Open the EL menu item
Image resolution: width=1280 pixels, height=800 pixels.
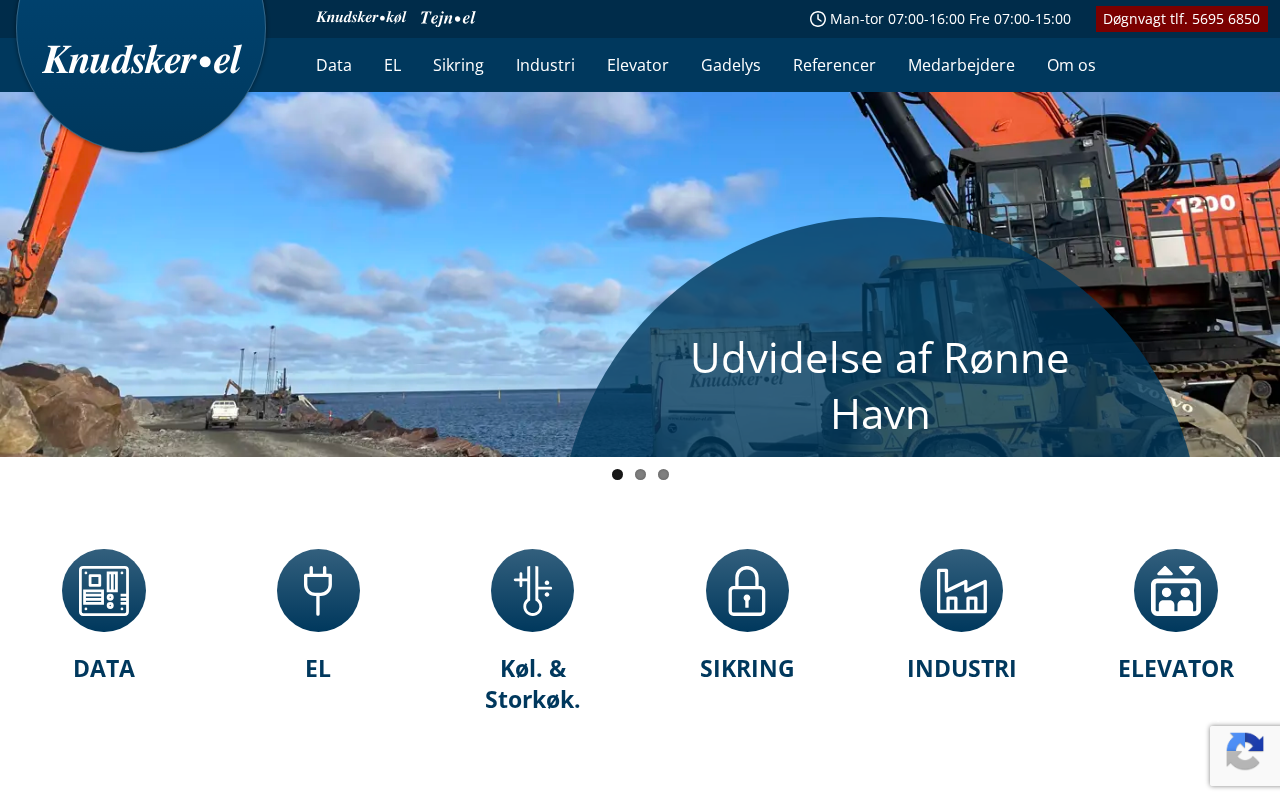pyautogui.click(x=392, y=65)
